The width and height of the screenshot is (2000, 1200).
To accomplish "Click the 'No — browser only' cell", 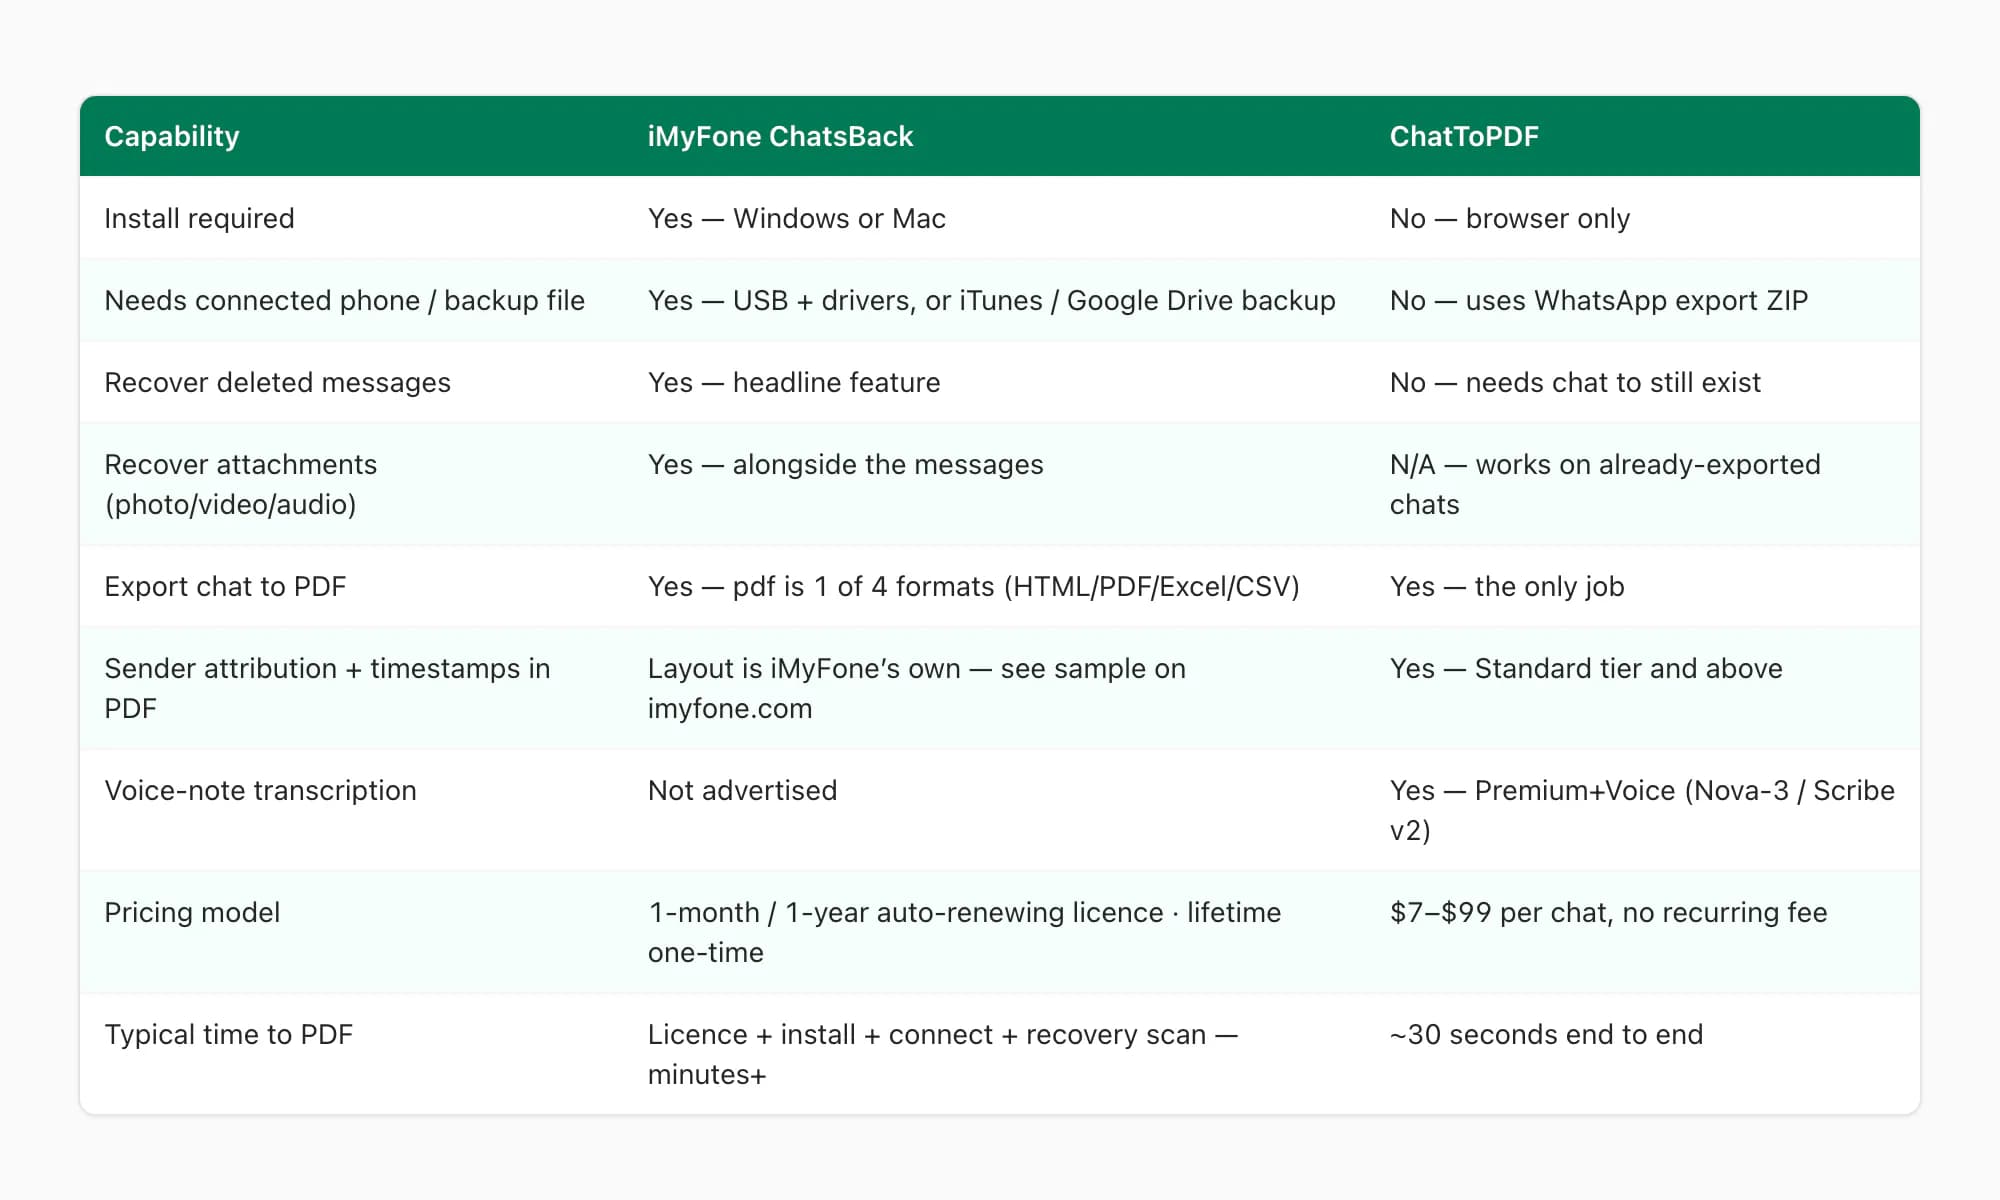I will (x=1509, y=218).
